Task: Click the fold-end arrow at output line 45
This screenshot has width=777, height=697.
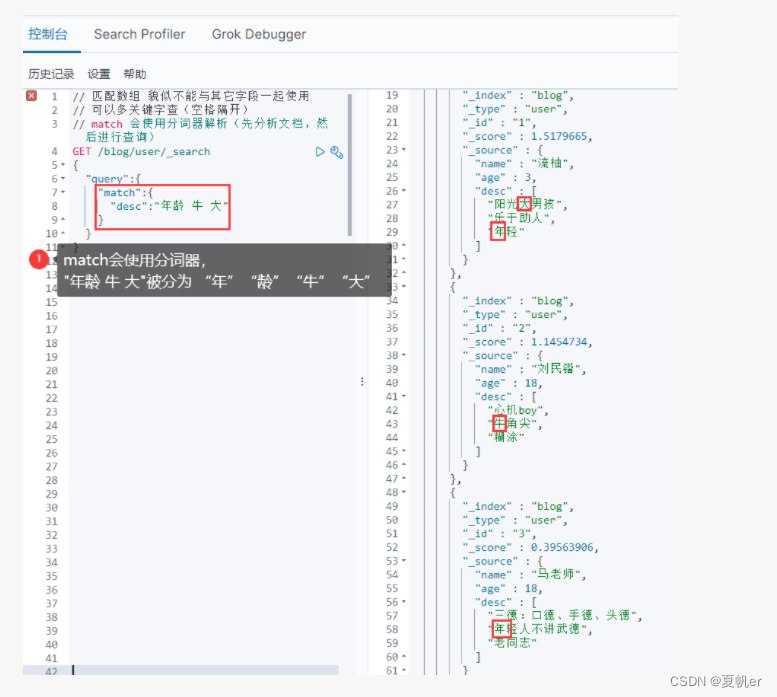Action: pyautogui.click(x=404, y=451)
